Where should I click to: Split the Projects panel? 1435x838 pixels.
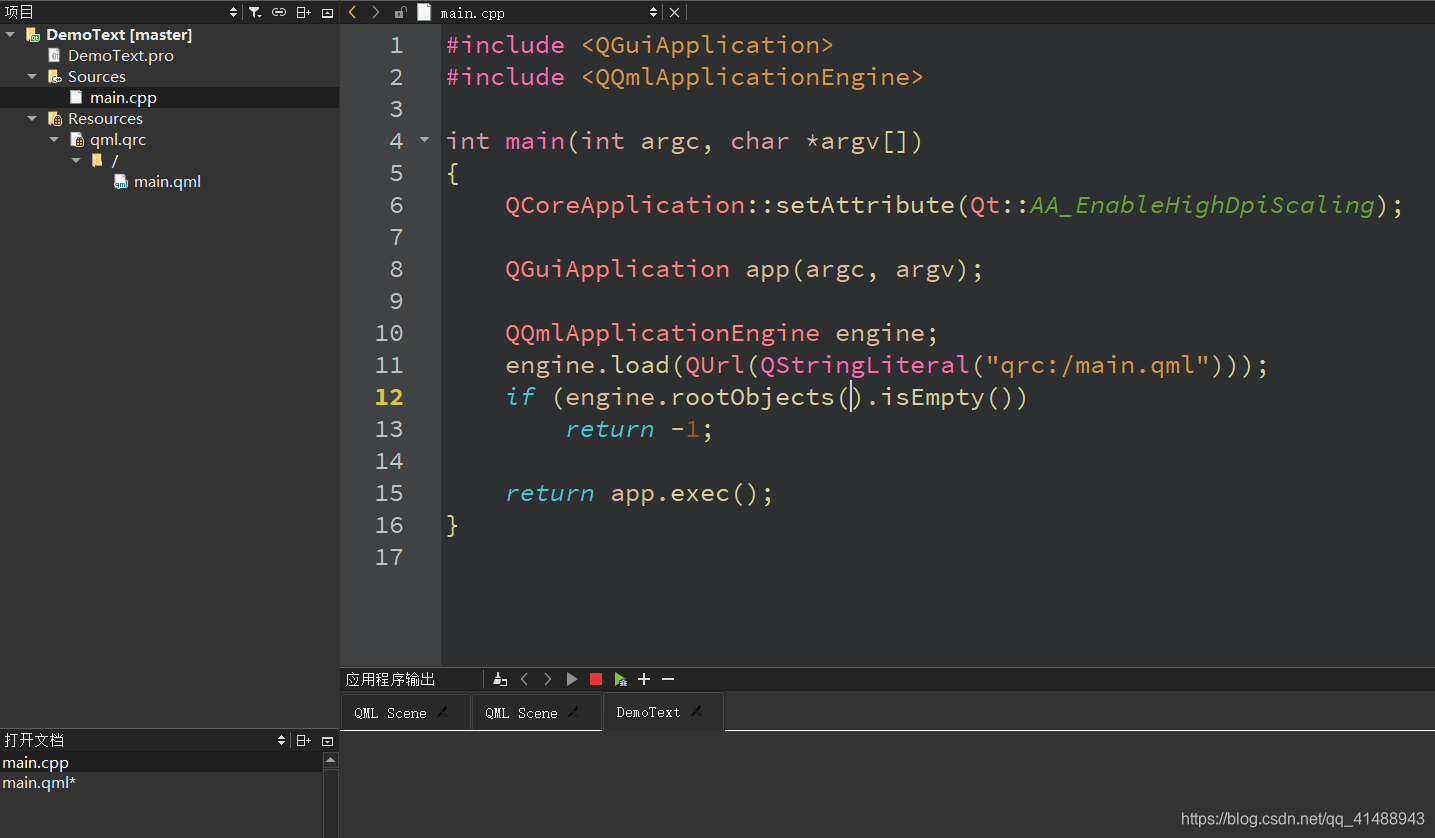[303, 12]
